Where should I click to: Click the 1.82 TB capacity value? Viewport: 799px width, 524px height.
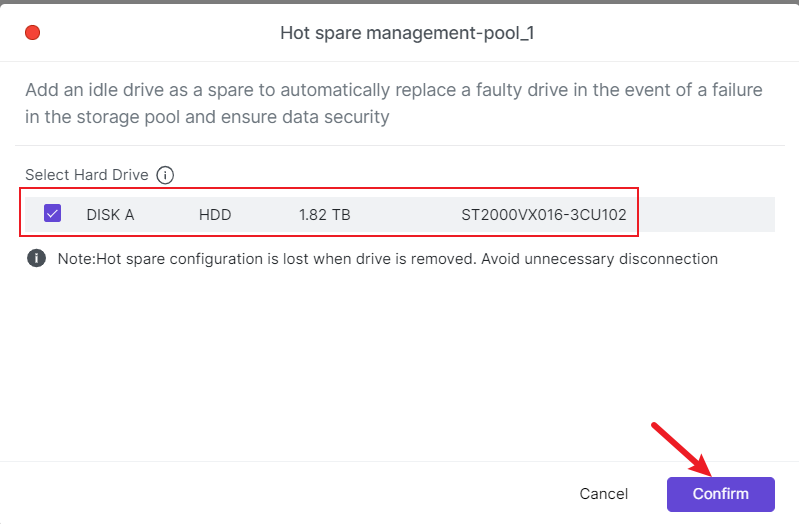tap(324, 214)
